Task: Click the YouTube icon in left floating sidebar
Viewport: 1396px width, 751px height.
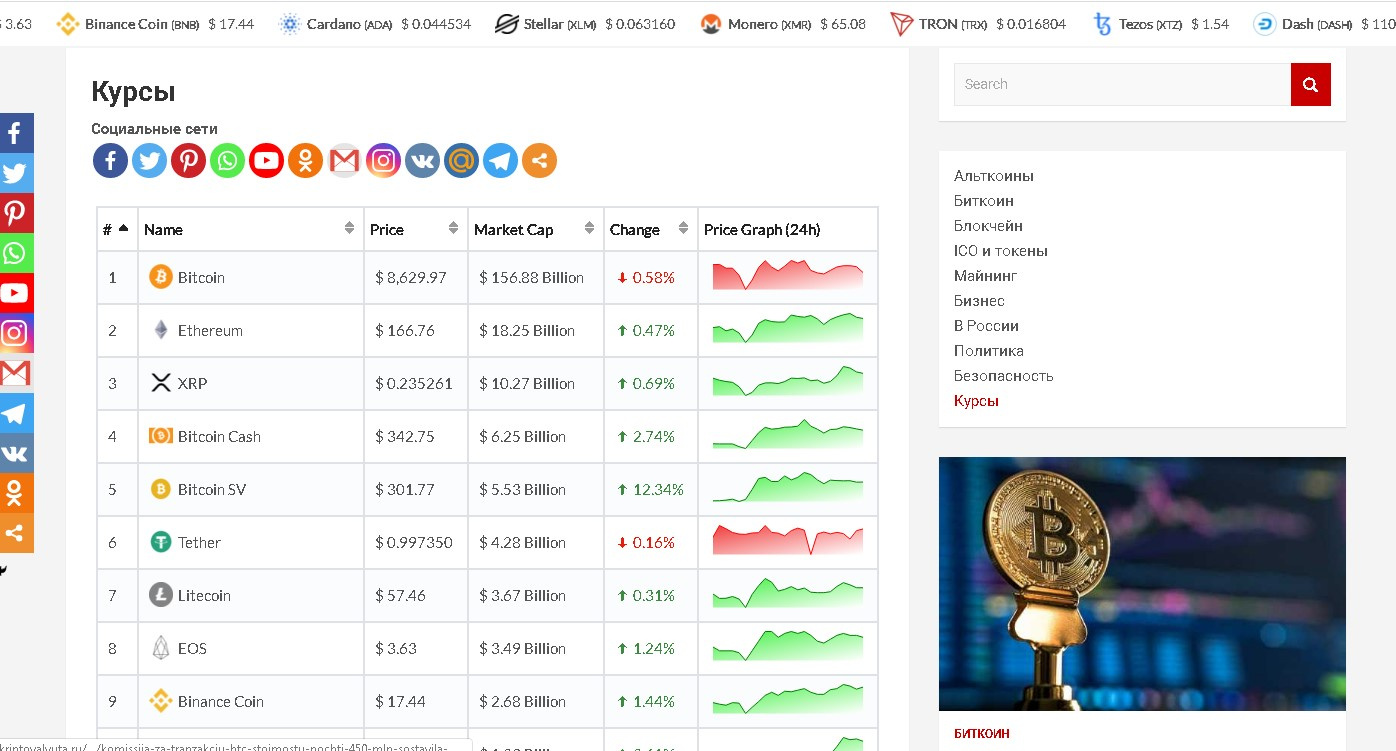Action: 16,293
